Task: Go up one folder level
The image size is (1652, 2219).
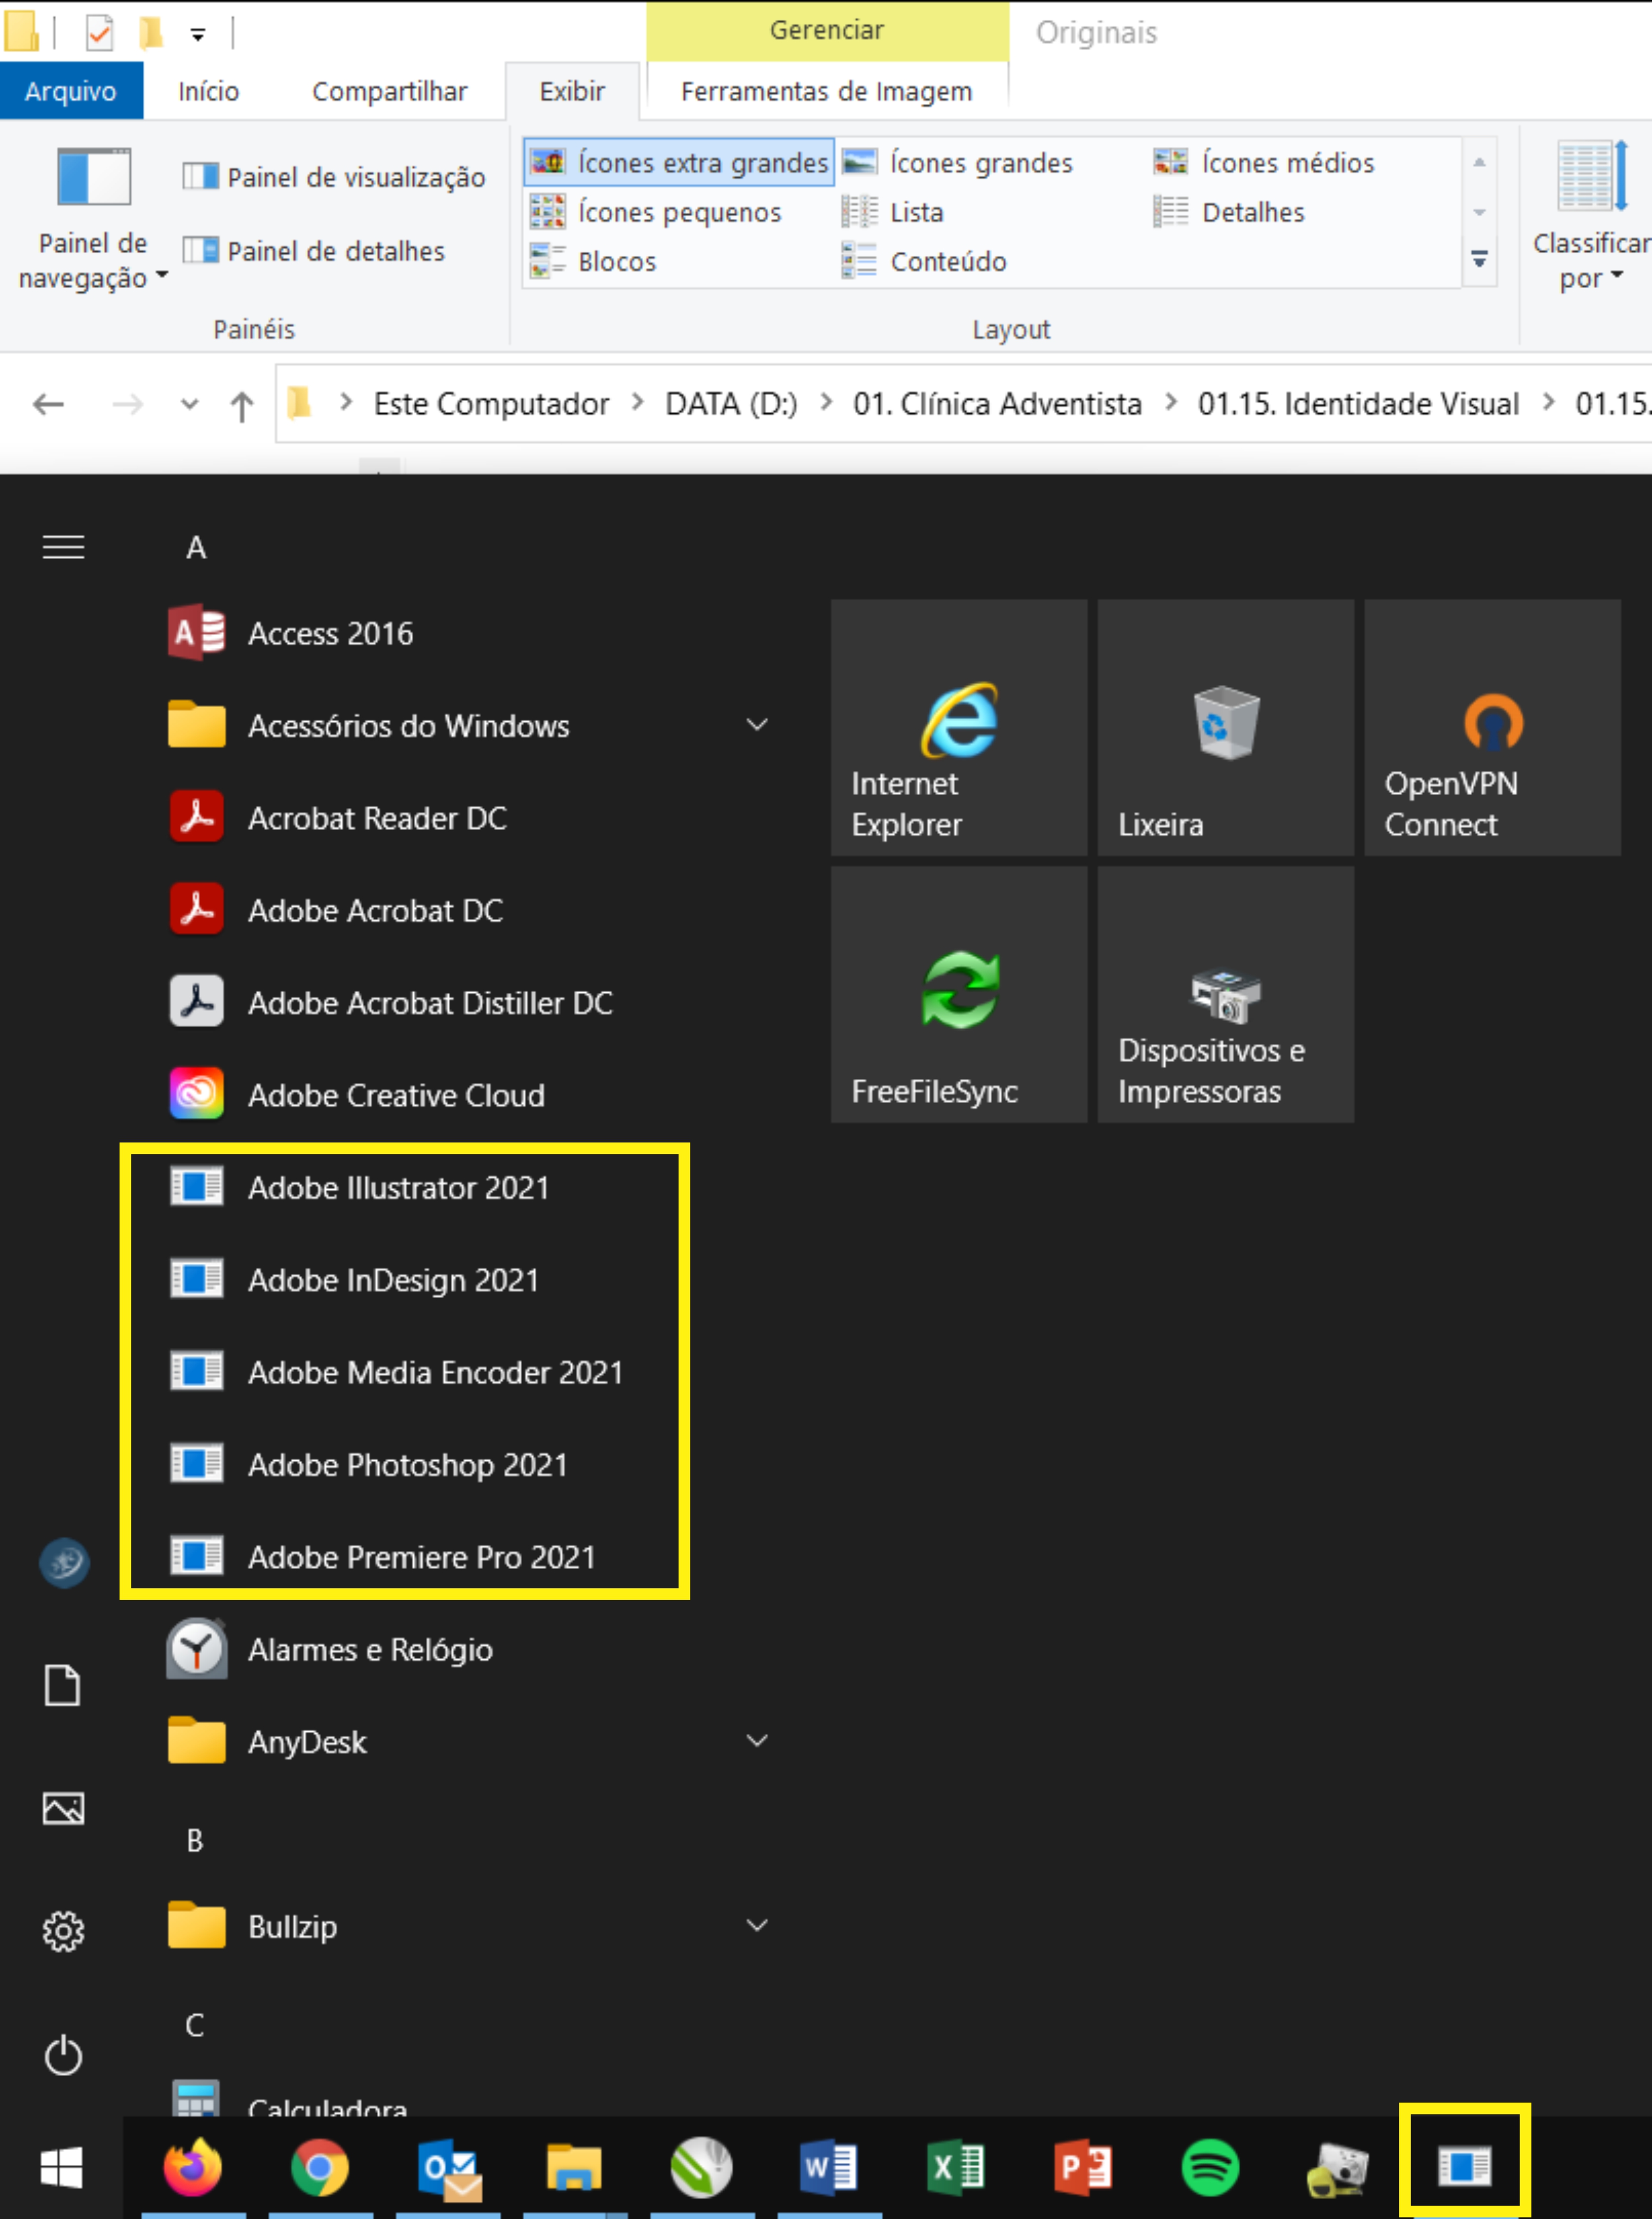Action: pyautogui.click(x=241, y=404)
